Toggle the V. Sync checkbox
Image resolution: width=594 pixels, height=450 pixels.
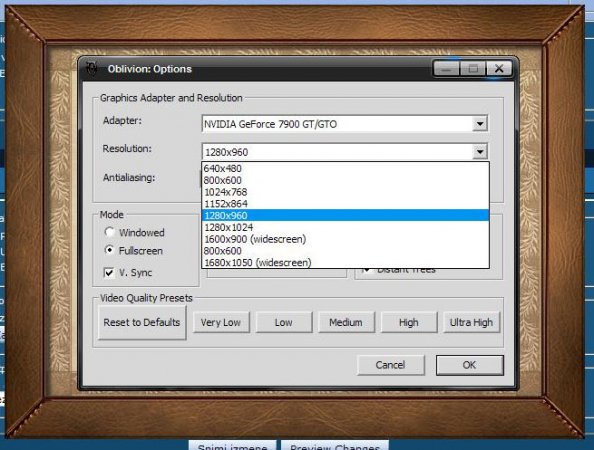(x=109, y=272)
